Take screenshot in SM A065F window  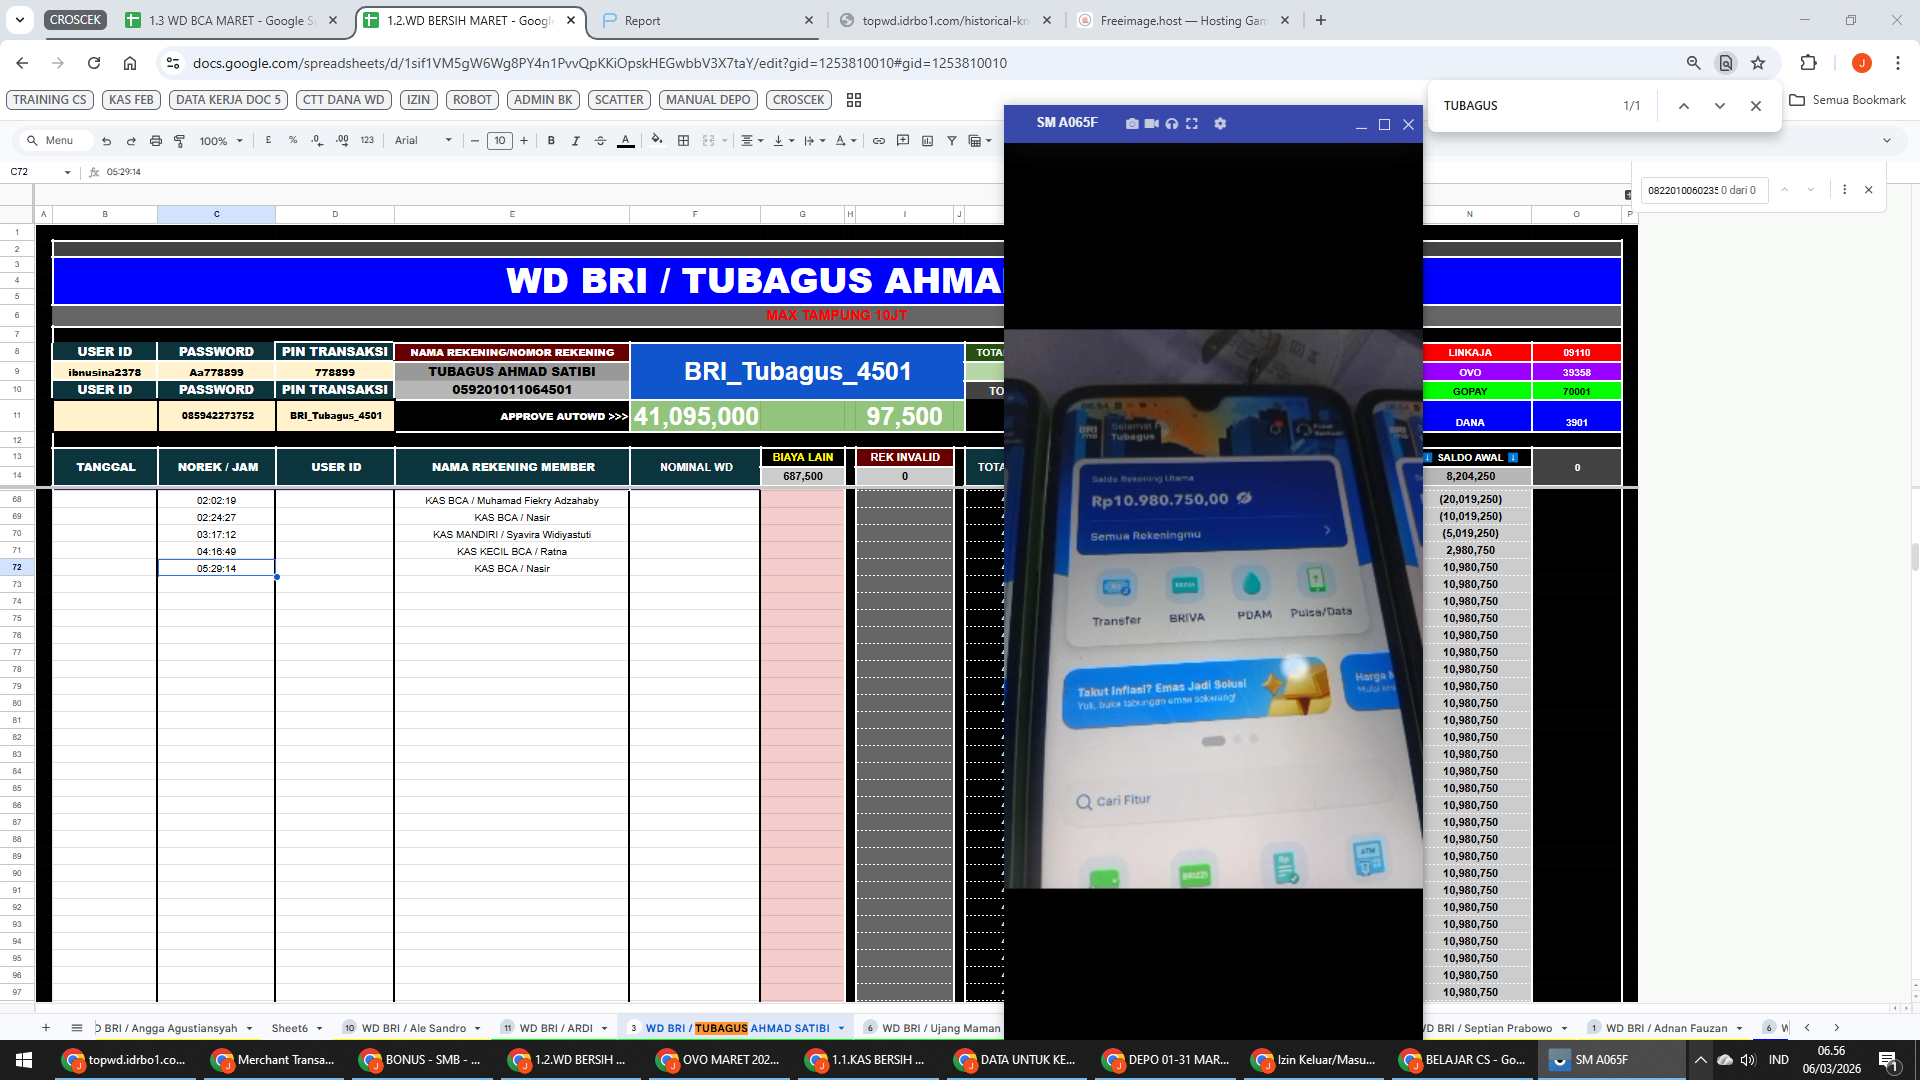click(1131, 124)
